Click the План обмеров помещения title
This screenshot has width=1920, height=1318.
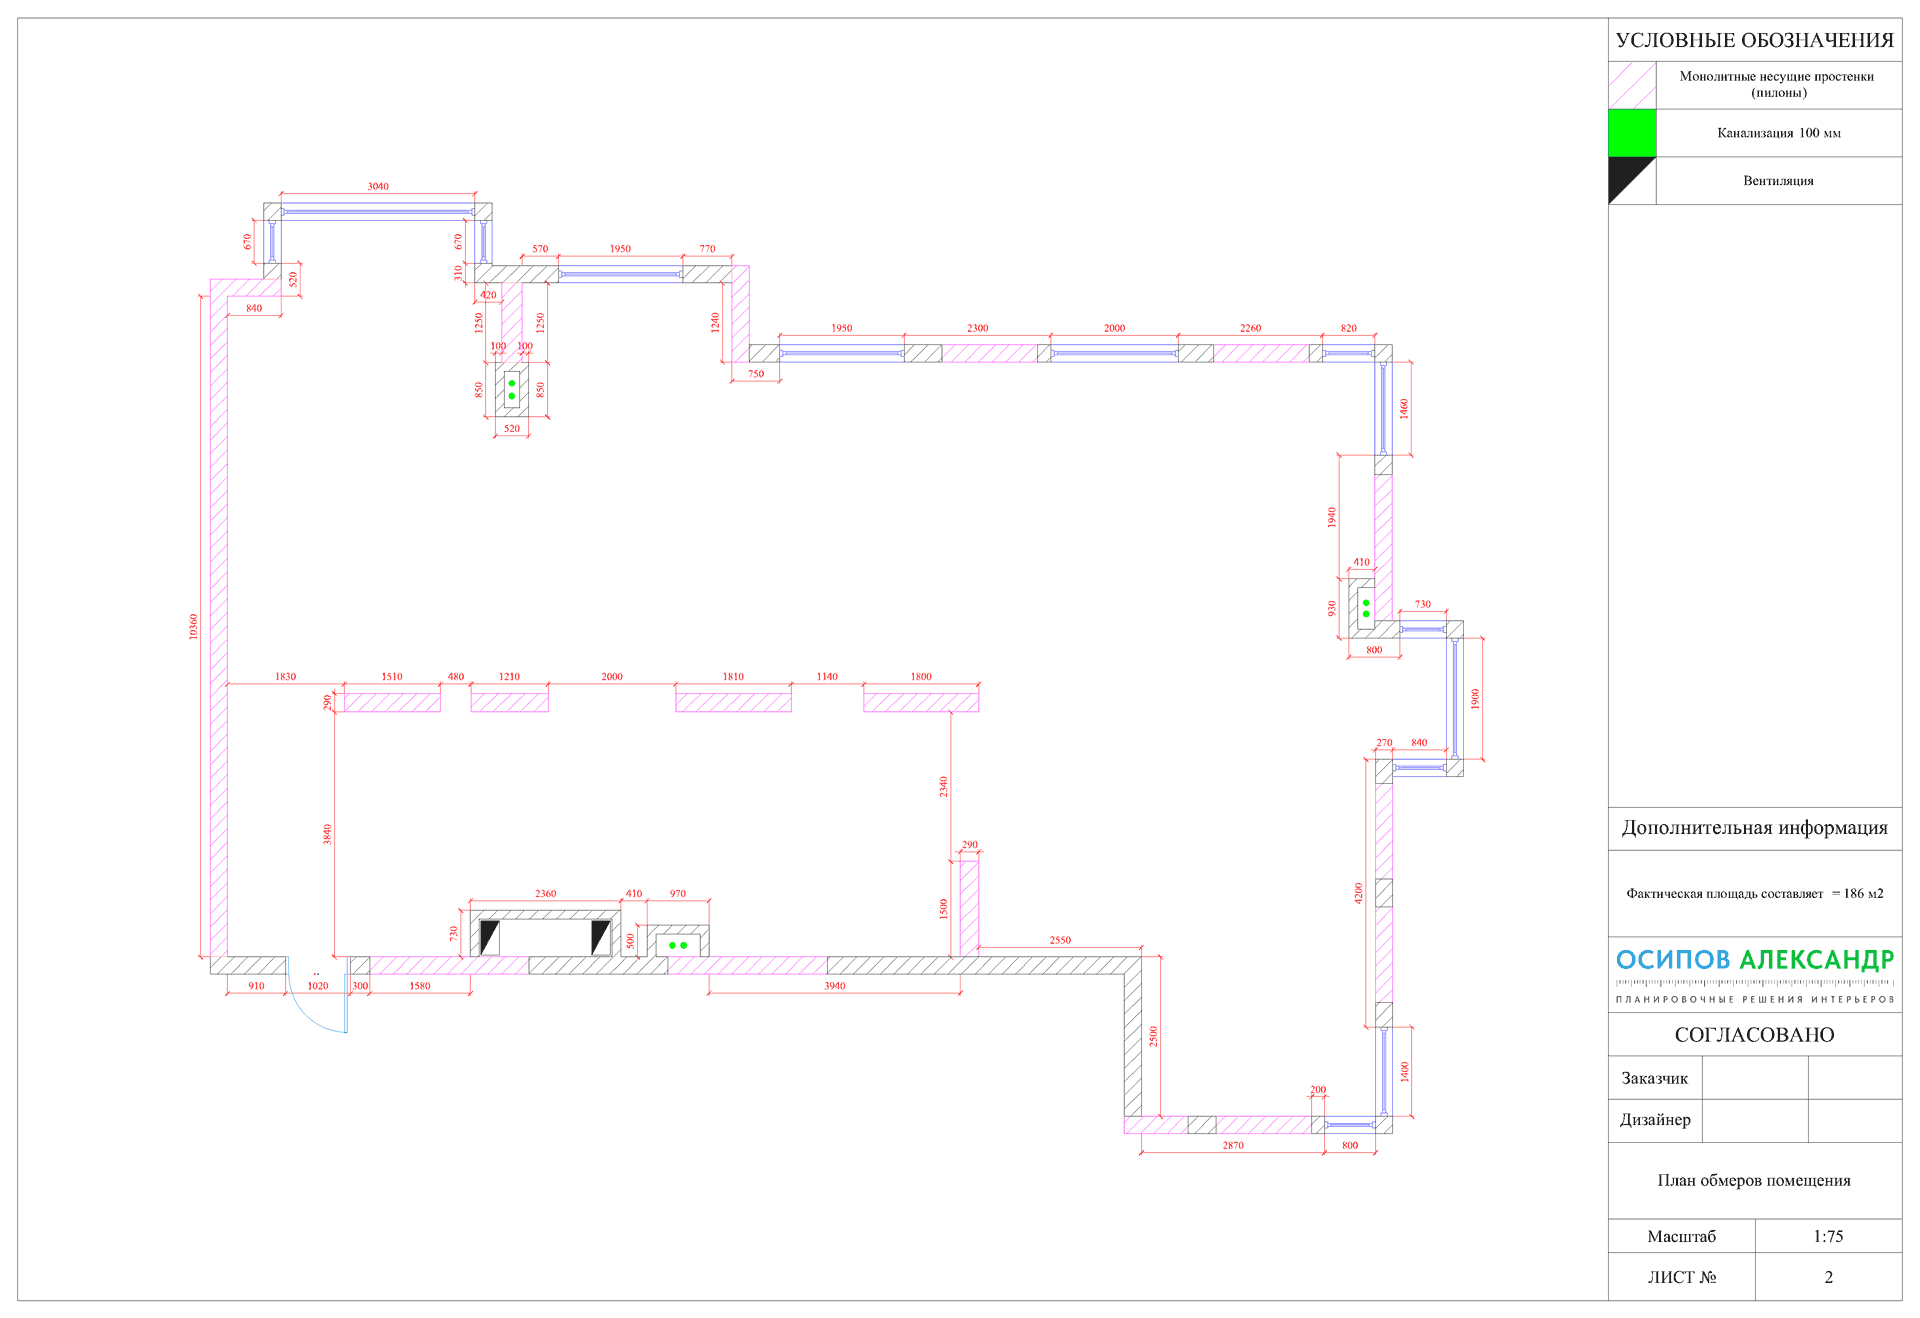tap(1754, 1180)
